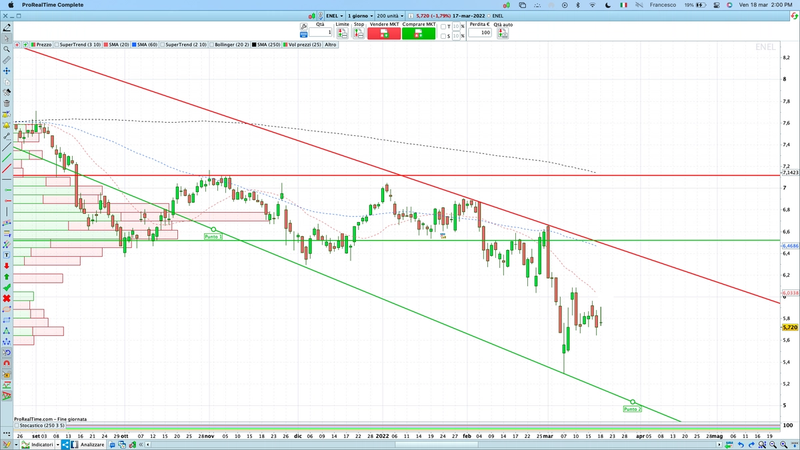Click Comprare MKT green buy button
This screenshot has height=450, width=800.
point(418,34)
